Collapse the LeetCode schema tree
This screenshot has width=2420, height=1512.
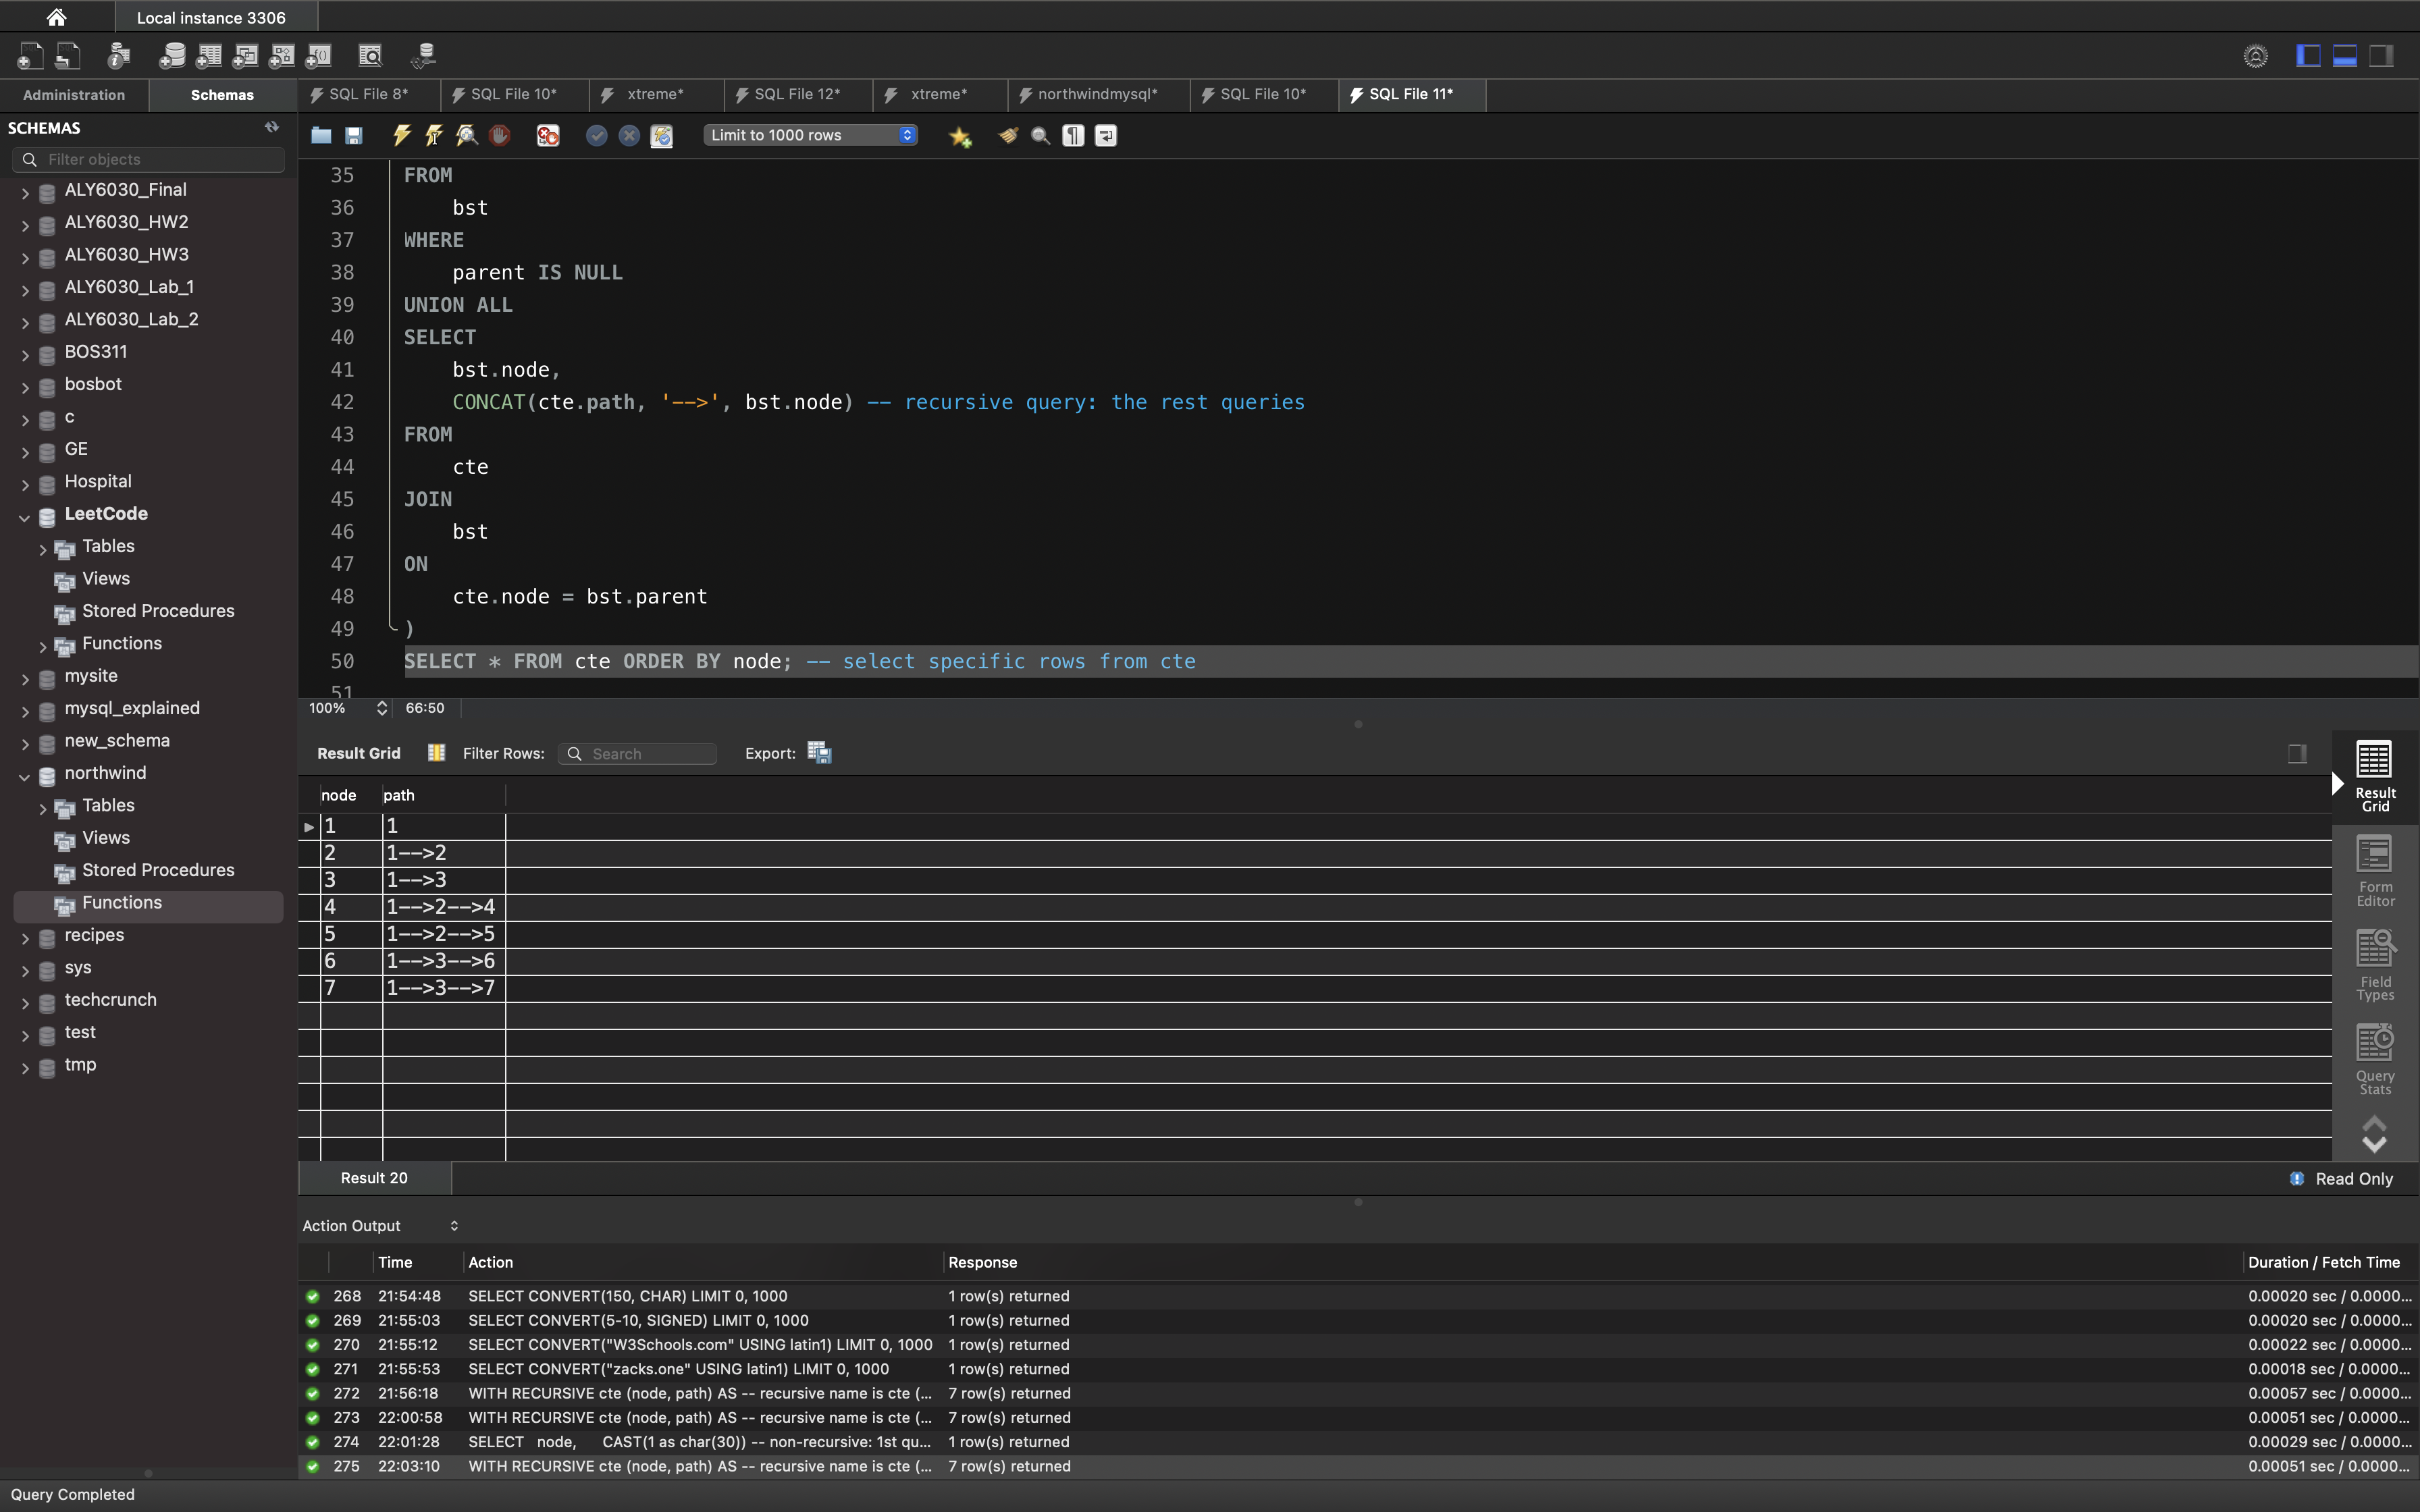(x=25, y=516)
